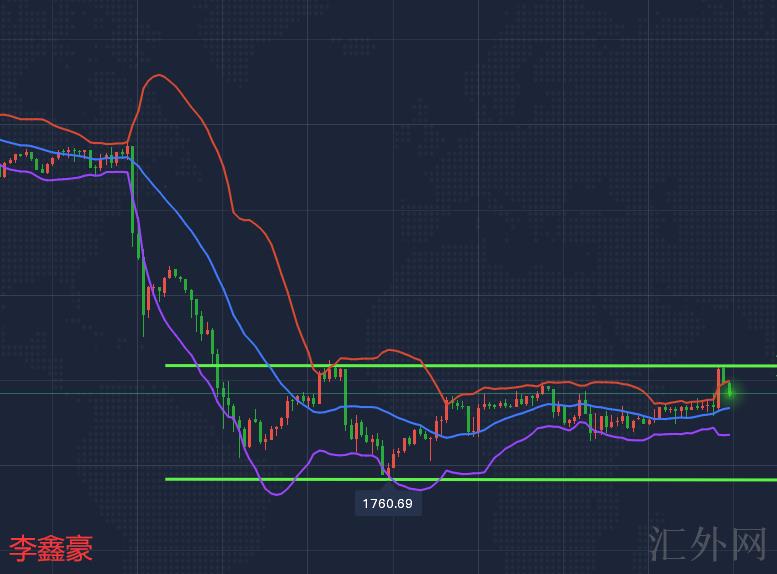Image resolution: width=777 pixels, height=574 pixels.
Task: Click the left endpoint of the upper green line
Action: (167, 365)
